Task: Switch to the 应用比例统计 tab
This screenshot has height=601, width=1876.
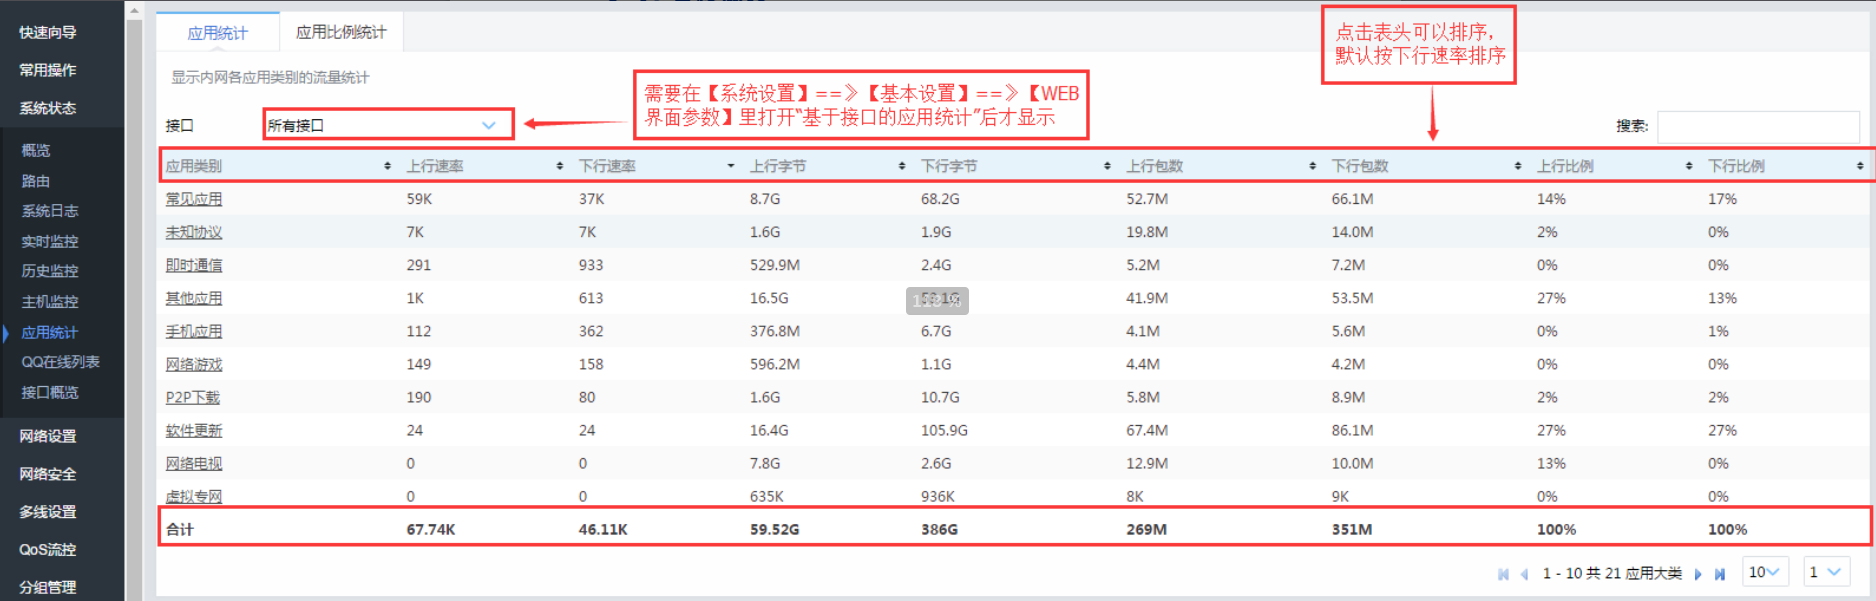Action: tap(341, 32)
